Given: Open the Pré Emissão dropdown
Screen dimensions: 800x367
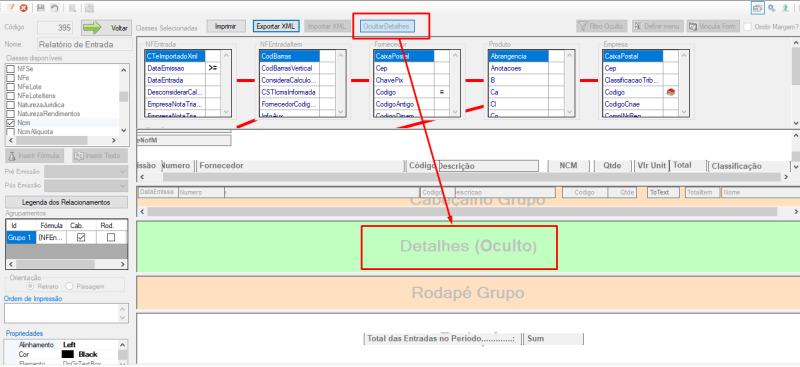Looking at the screenshot, I should coord(85,172).
